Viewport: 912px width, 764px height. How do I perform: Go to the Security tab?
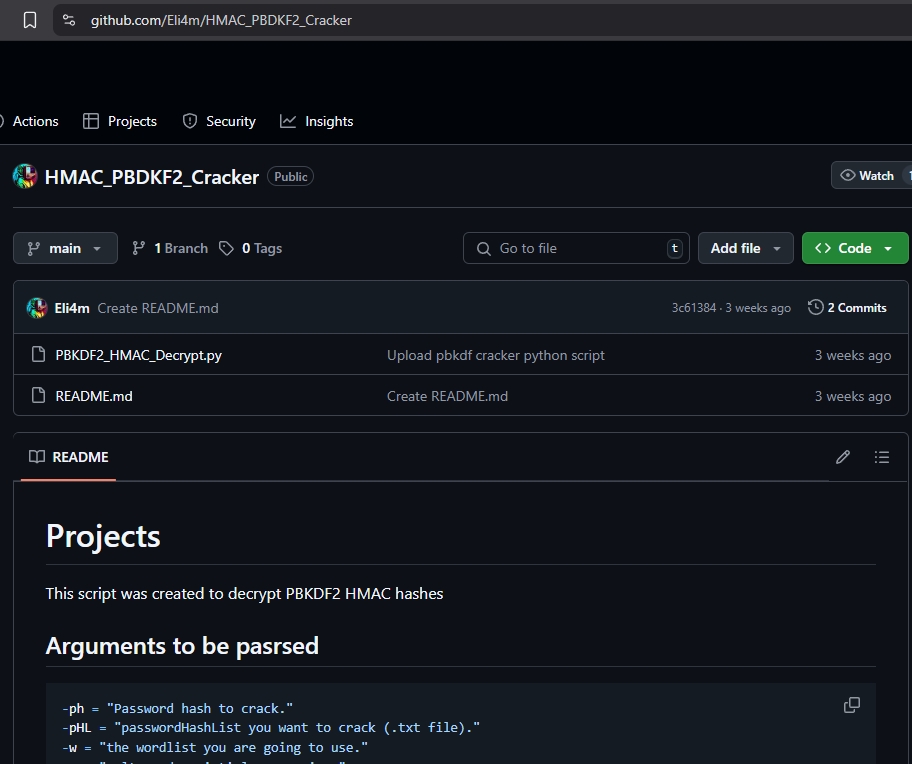coord(219,121)
